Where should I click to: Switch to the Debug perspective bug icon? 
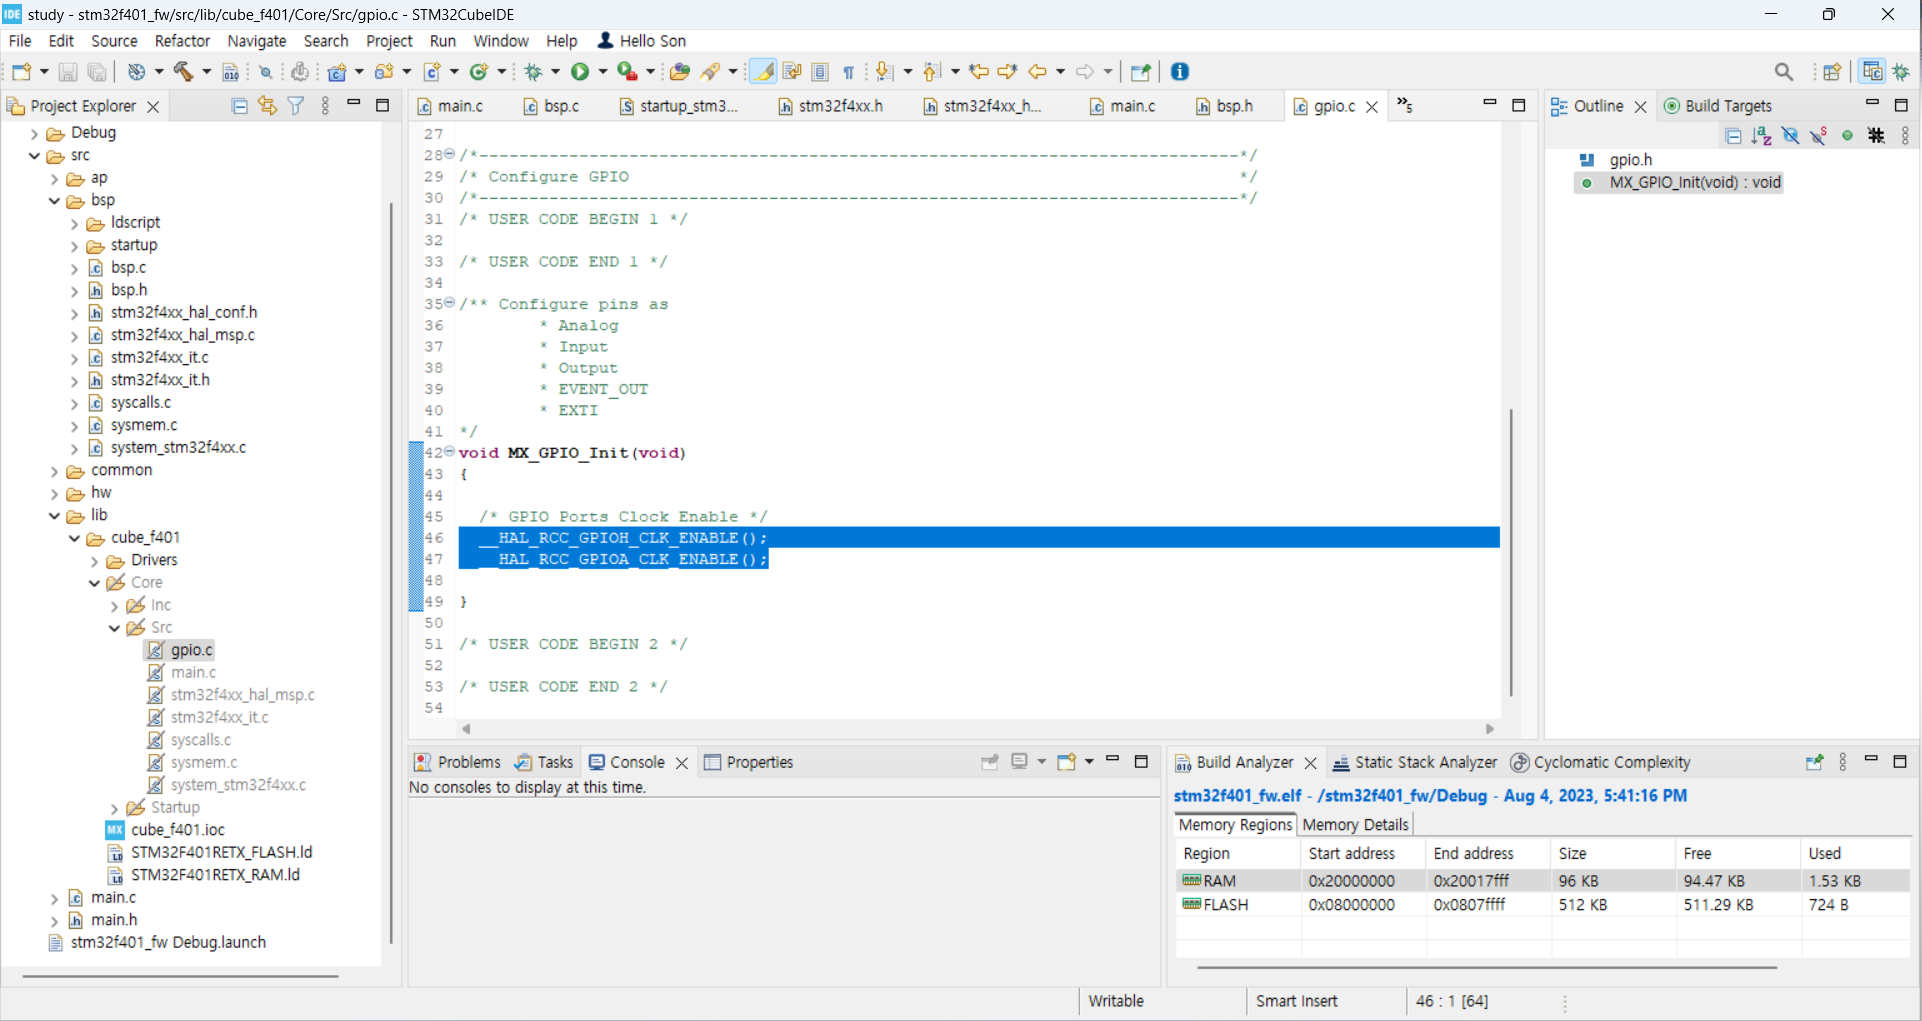[1902, 72]
